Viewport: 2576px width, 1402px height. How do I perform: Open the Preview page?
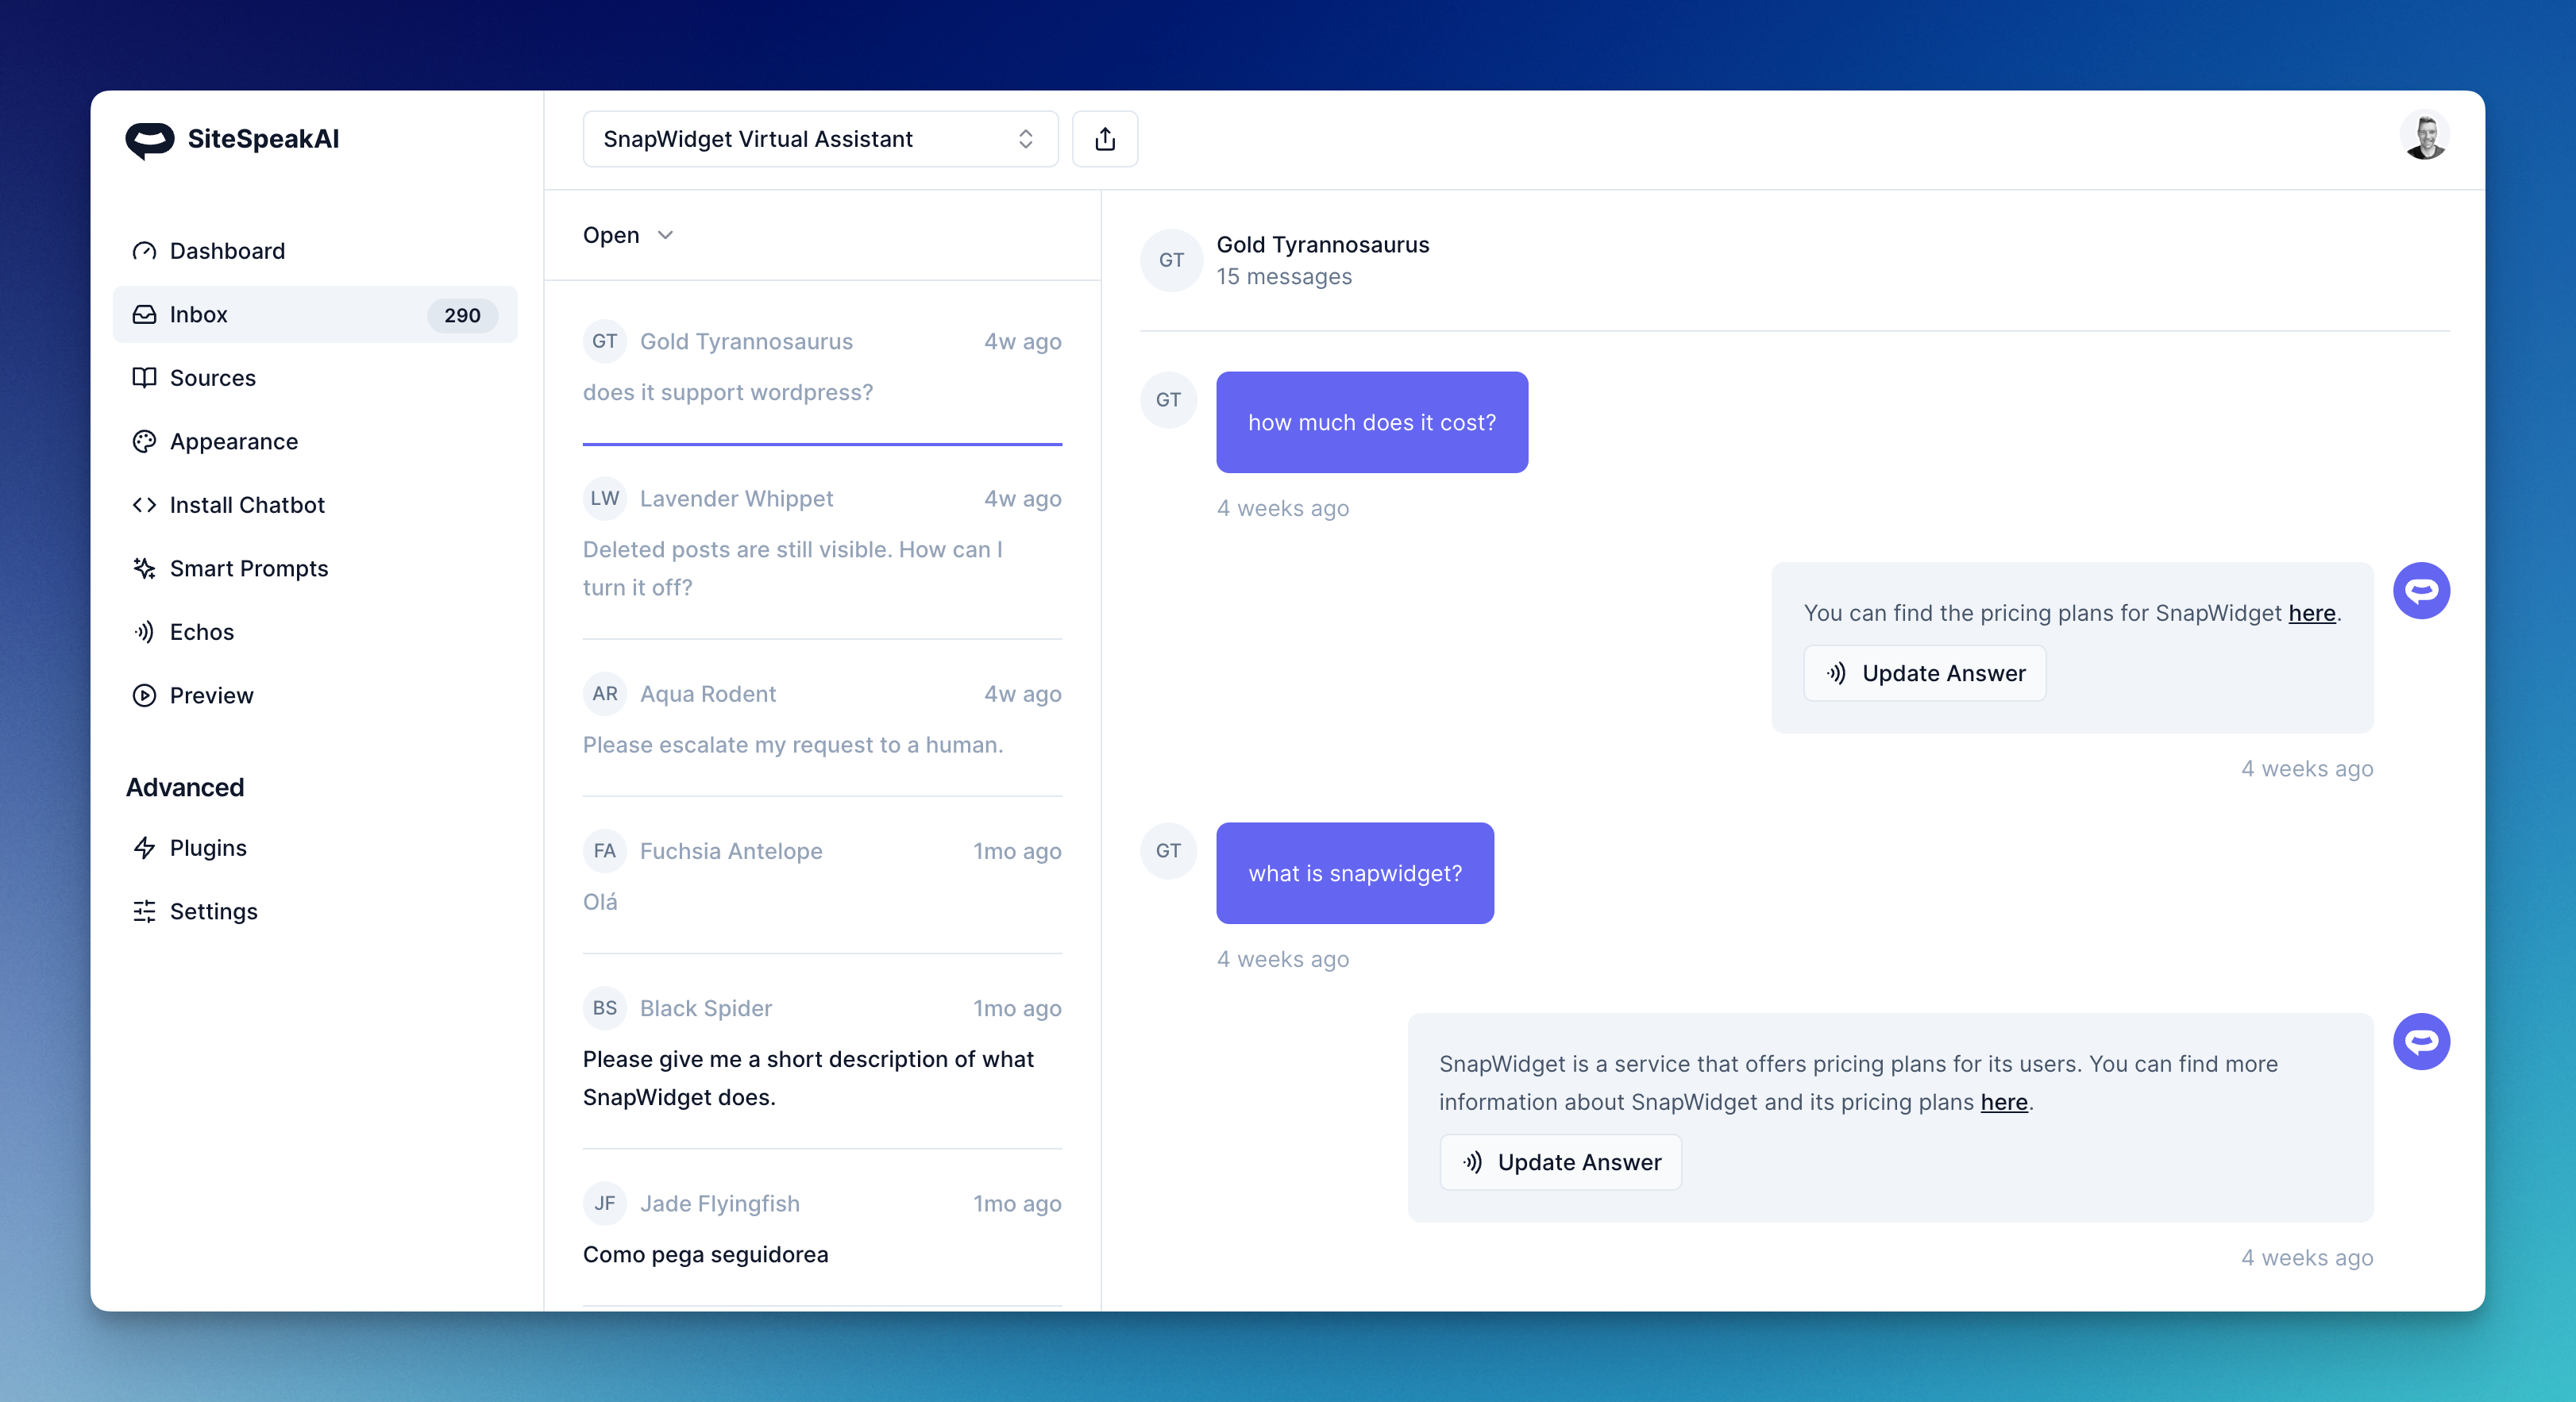[x=211, y=696]
